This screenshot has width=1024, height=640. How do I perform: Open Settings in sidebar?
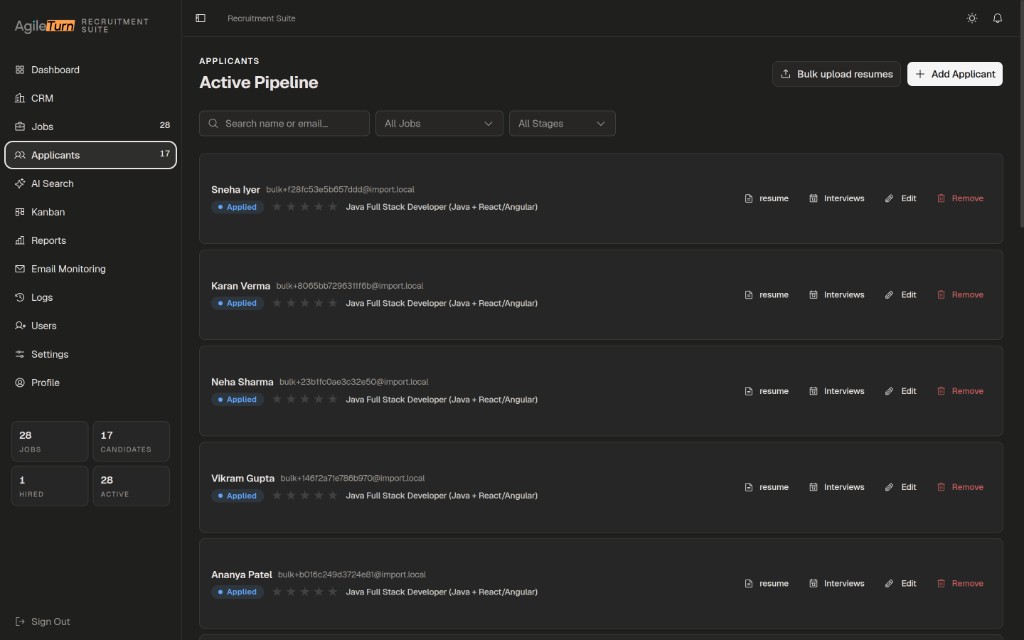pos(90,354)
